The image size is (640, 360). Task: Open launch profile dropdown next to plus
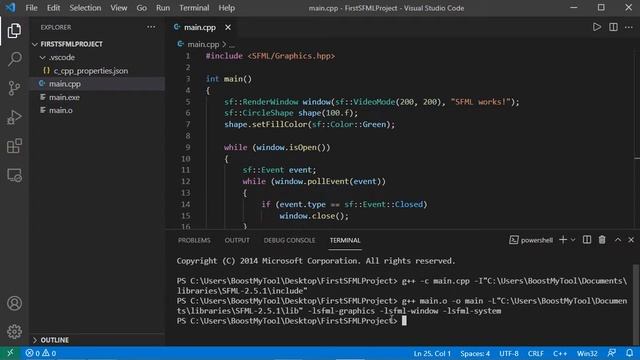coord(573,240)
